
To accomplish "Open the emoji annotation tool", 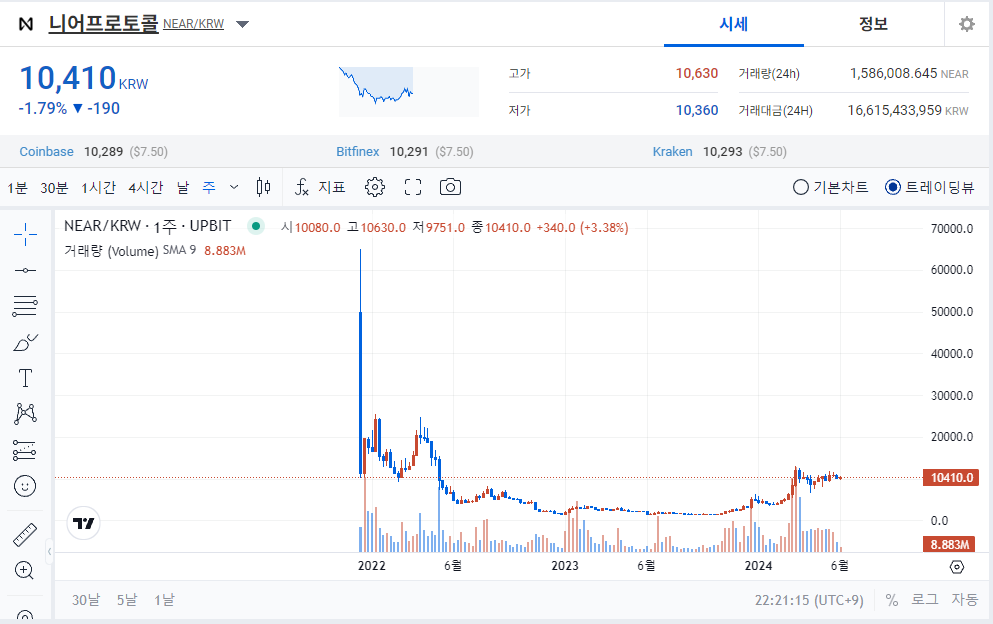I will pos(24,486).
